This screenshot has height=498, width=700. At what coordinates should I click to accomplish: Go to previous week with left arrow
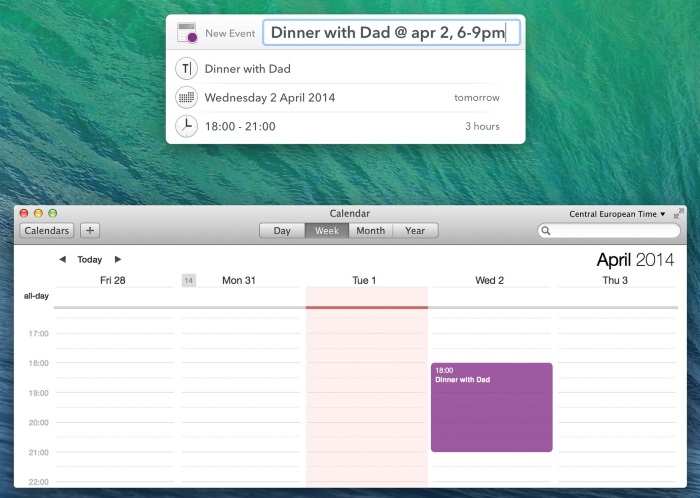pos(62,259)
